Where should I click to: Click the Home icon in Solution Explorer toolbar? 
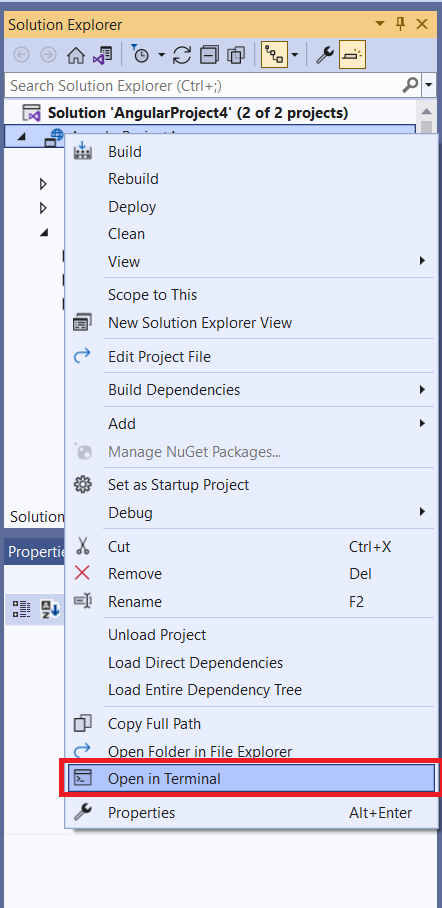pyautogui.click(x=75, y=55)
